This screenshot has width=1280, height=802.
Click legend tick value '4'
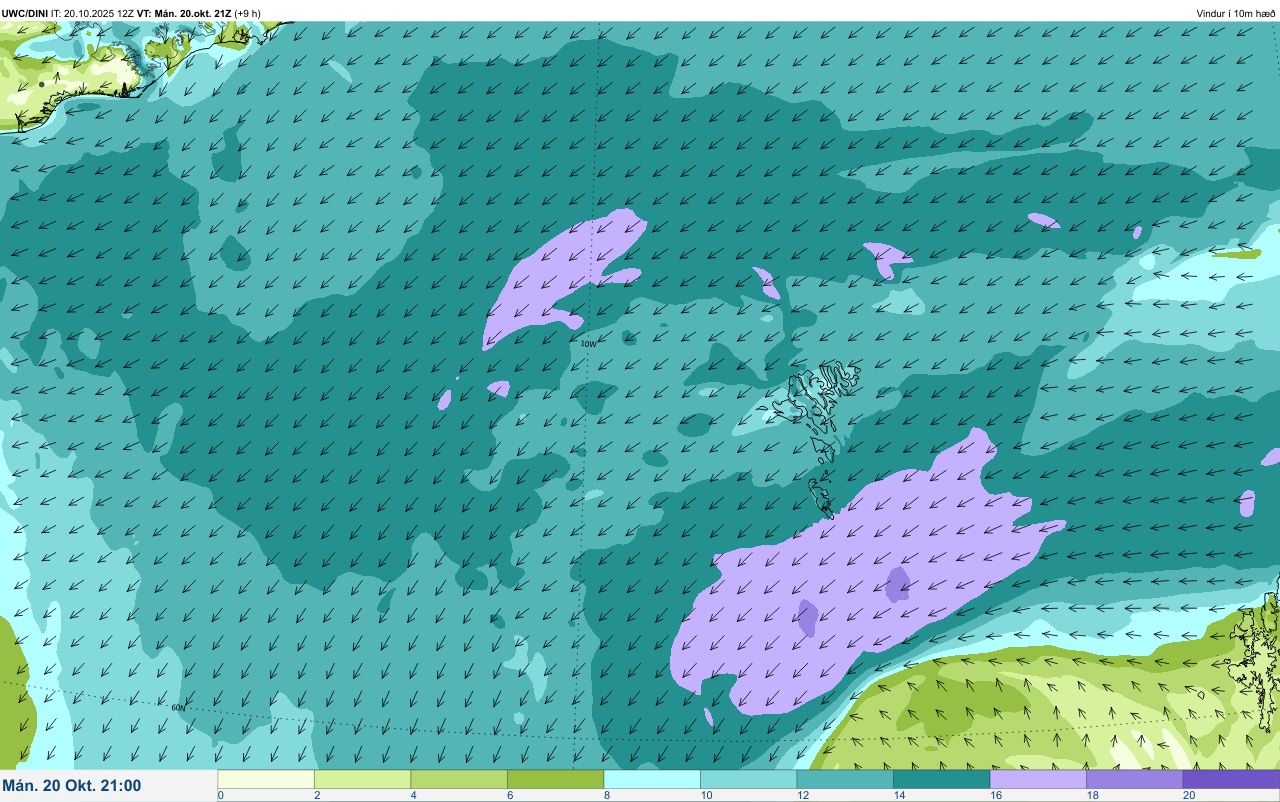click(413, 795)
